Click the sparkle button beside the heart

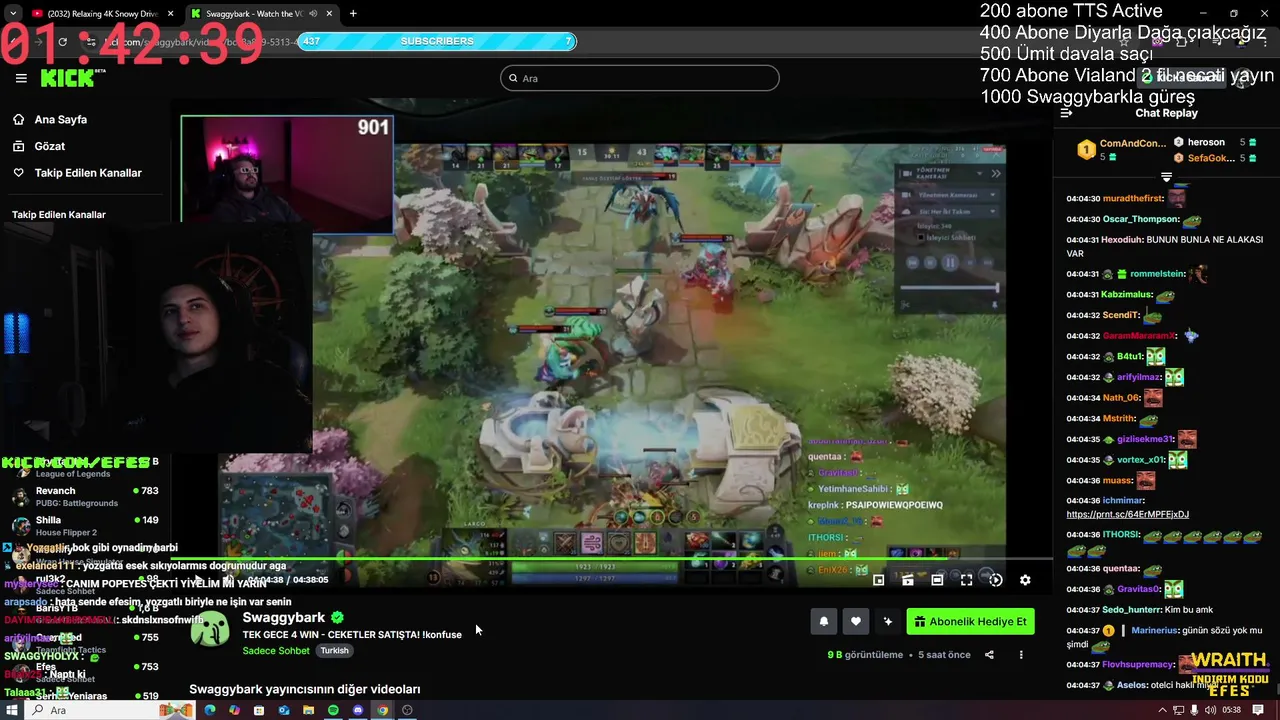pos(887,621)
